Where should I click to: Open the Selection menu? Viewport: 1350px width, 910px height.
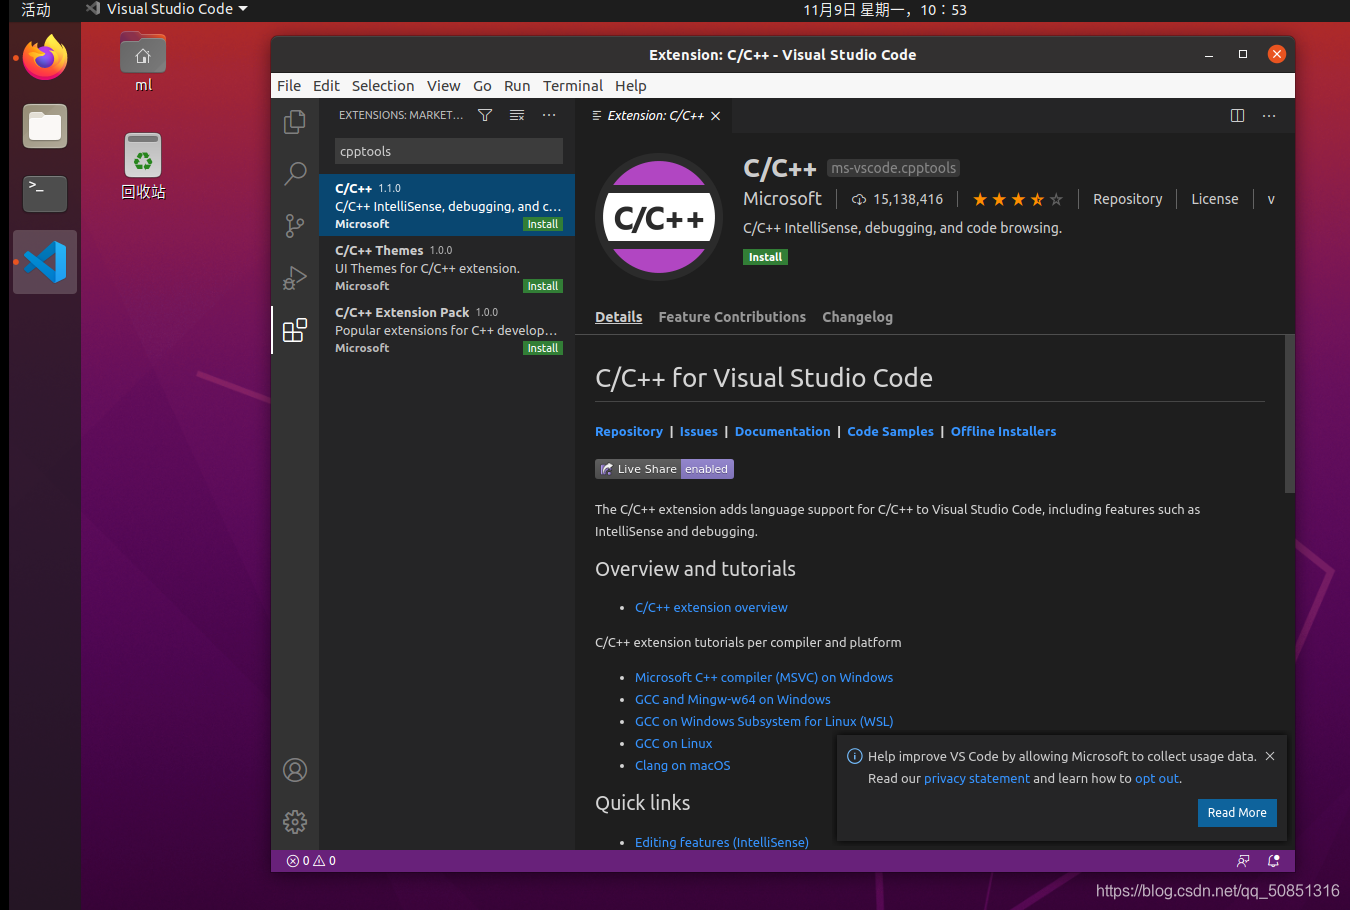(x=383, y=86)
